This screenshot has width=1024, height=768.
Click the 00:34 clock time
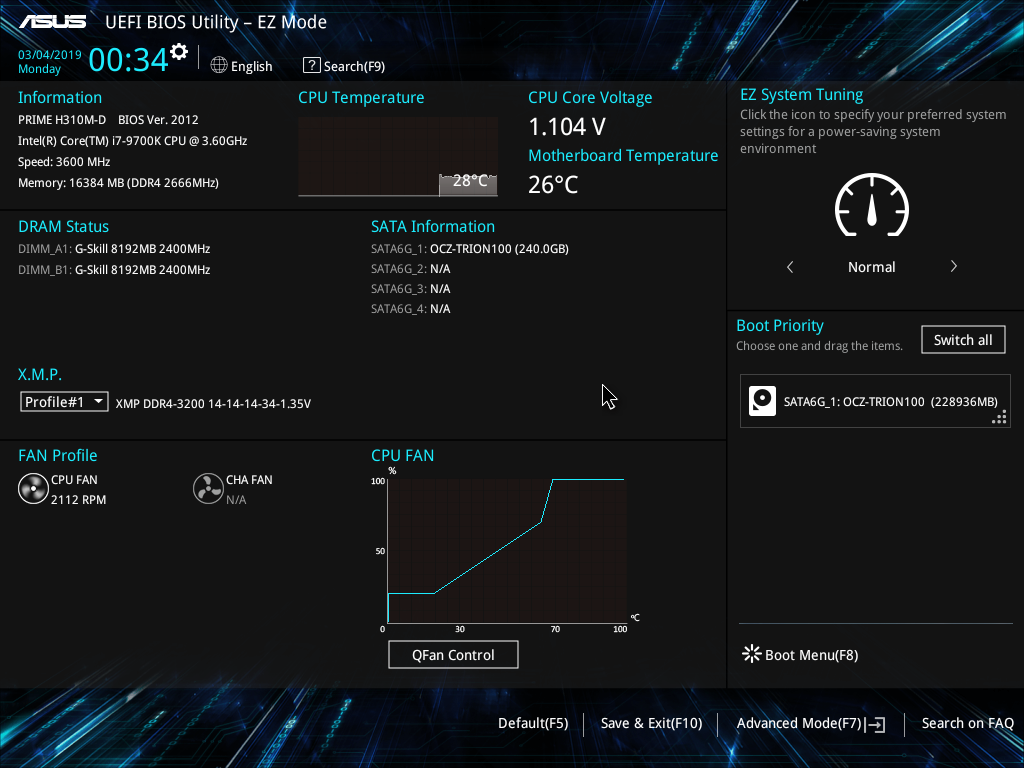pos(128,59)
